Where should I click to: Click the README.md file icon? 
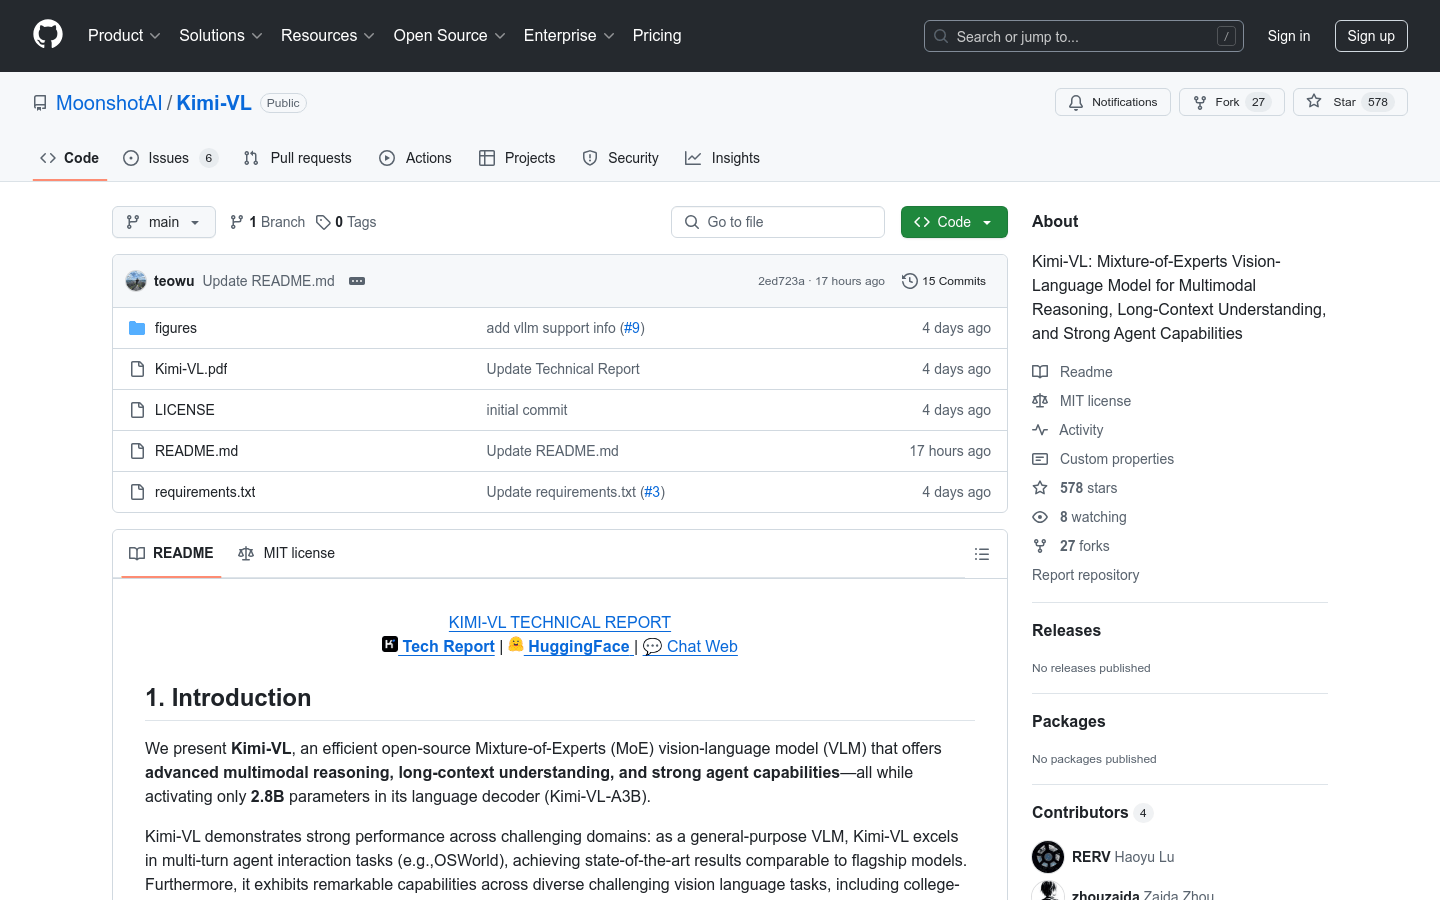(x=137, y=451)
